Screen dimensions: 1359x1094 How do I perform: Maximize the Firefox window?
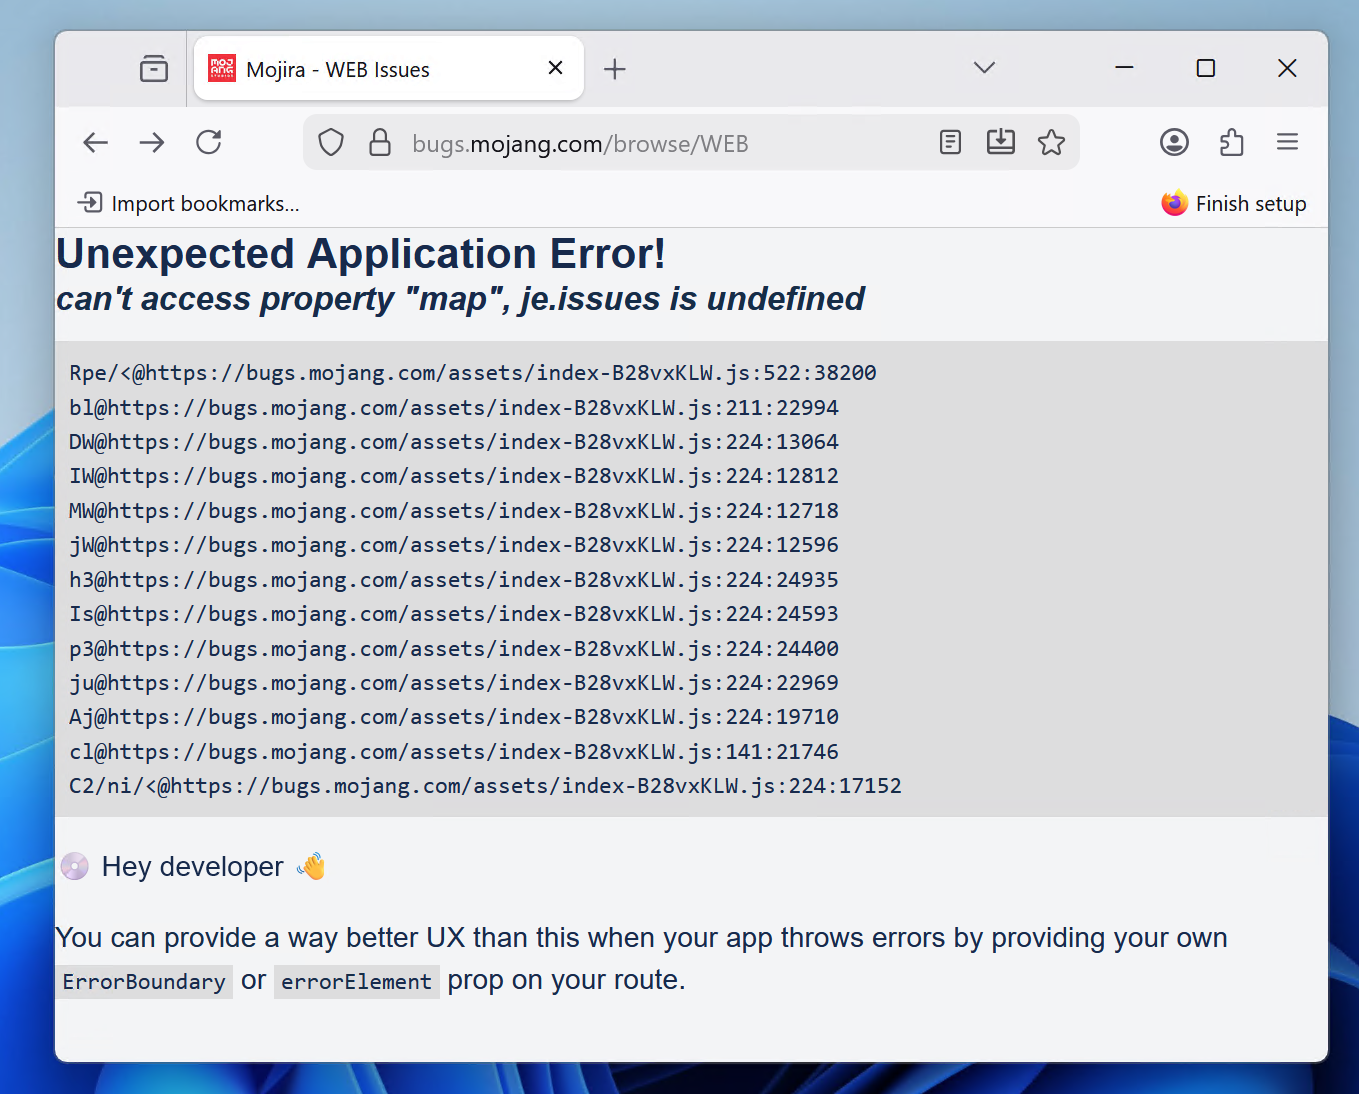pos(1206,68)
